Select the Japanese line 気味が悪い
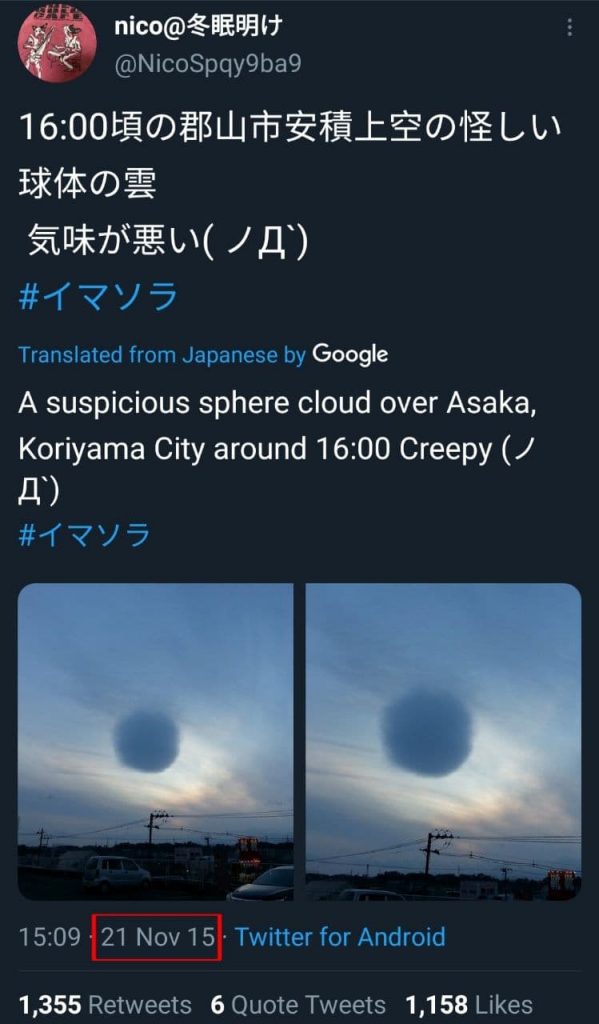The width and height of the screenshot is (599, 1024). [168, 242]
